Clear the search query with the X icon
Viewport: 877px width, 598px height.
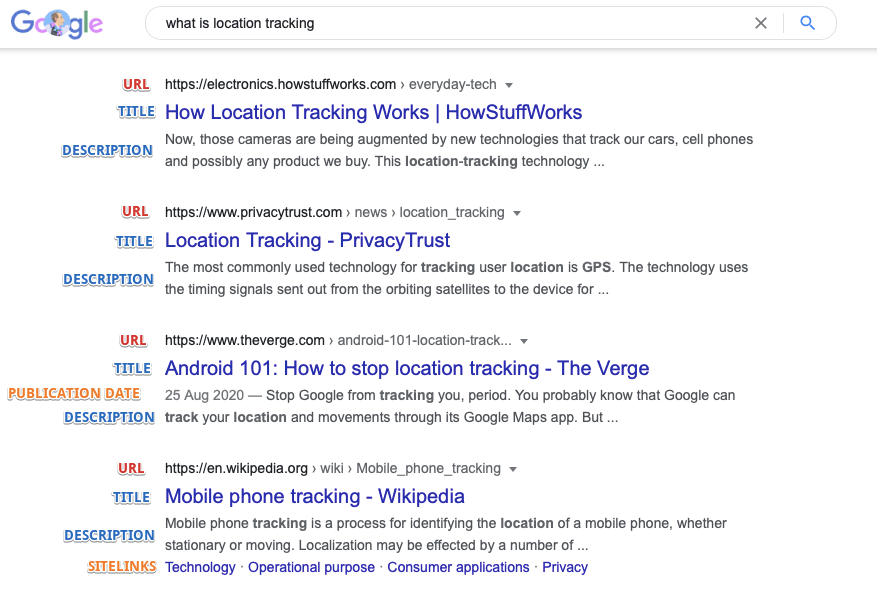tap(761, 23)
